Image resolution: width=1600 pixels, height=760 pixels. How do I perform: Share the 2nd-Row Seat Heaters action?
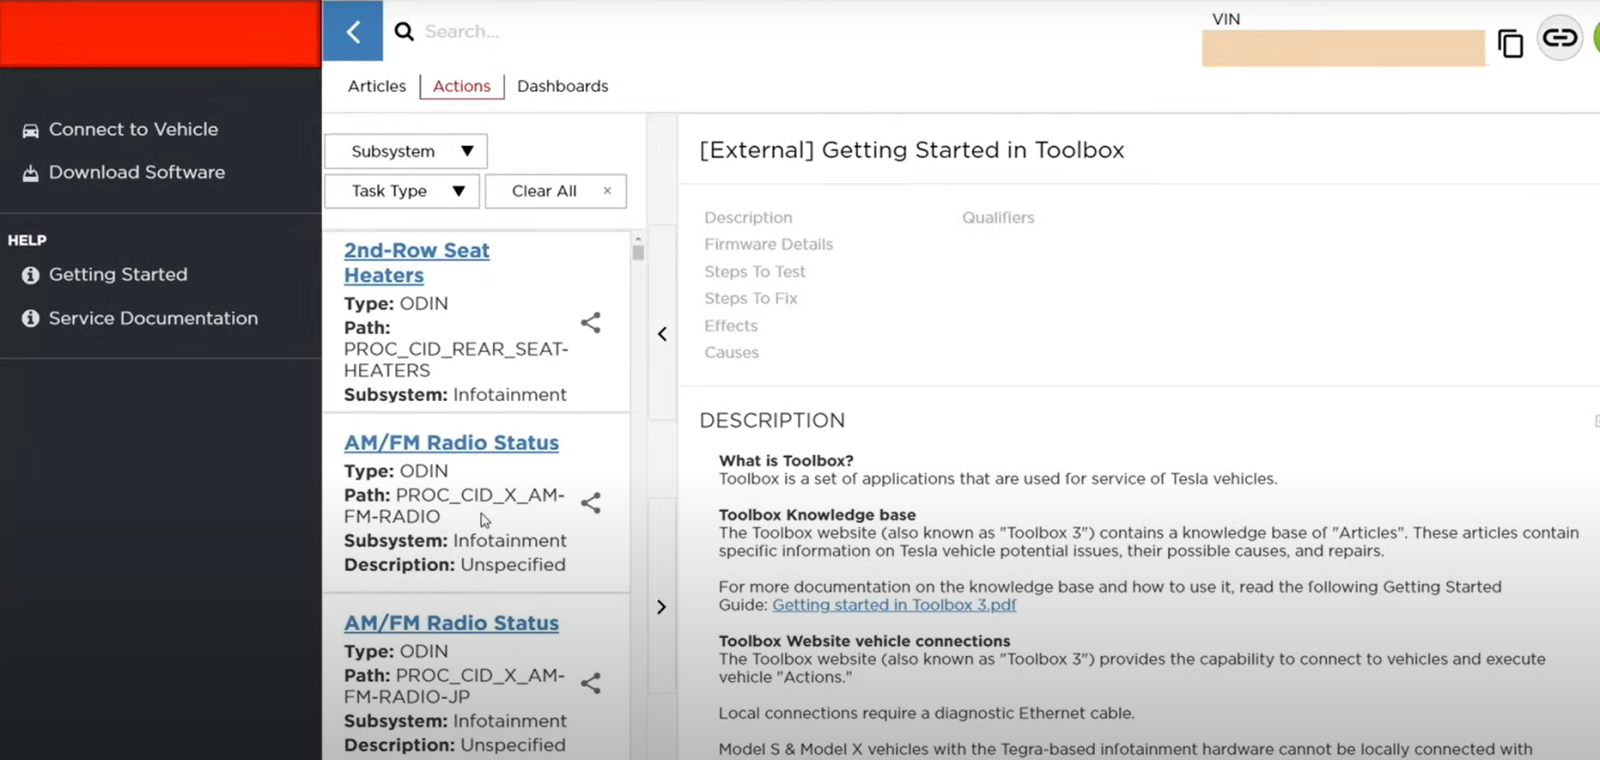click(x=591, y=323)
